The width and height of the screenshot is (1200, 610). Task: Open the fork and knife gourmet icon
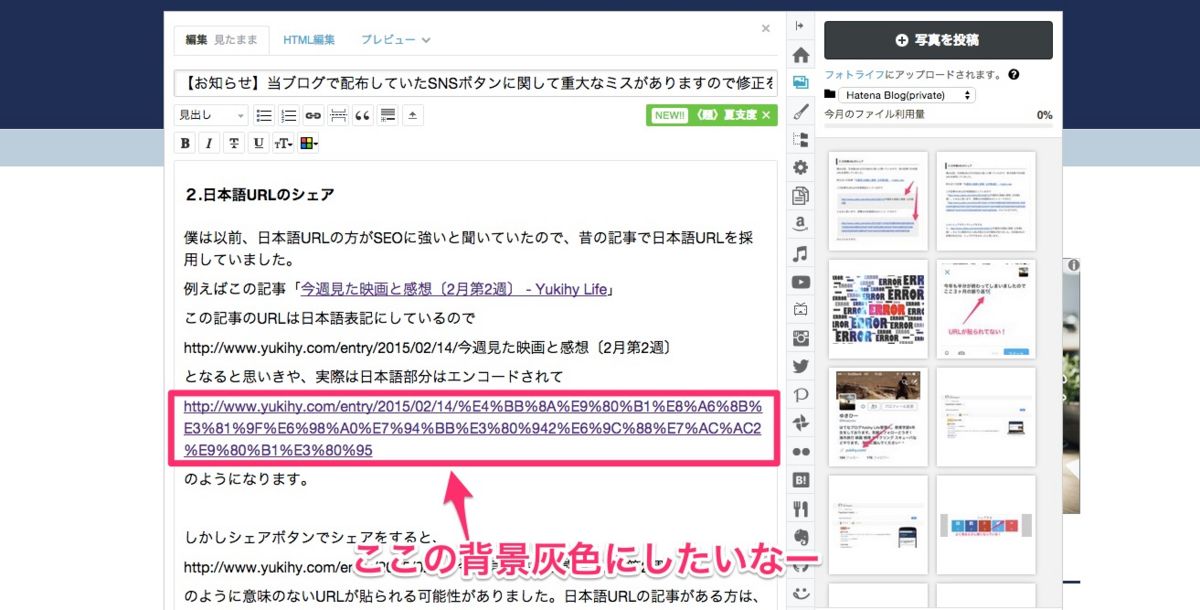(x=800, y=508)
